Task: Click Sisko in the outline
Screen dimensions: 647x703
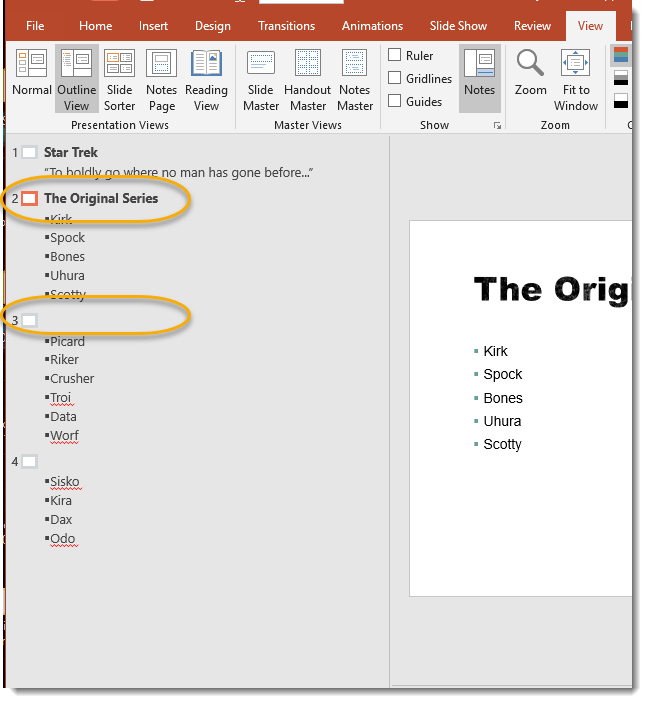Action: [65, 482]
